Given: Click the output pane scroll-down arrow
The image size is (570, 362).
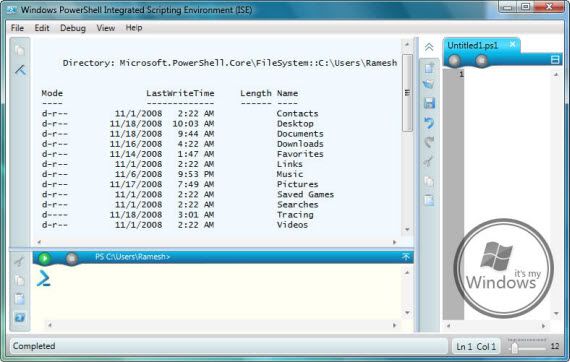Looking at the screenshot, I should coord(407,229).
